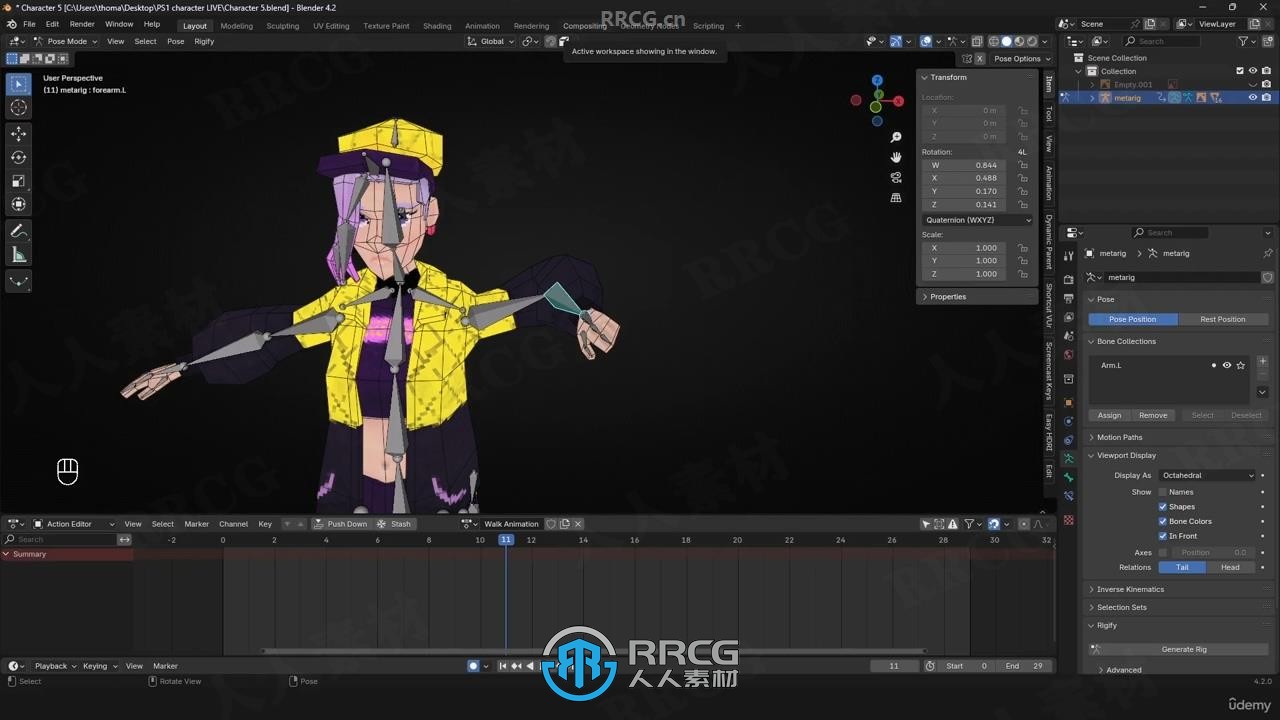Activate the Transform tool
1280x720 pixels.
(x=18, y=204)
